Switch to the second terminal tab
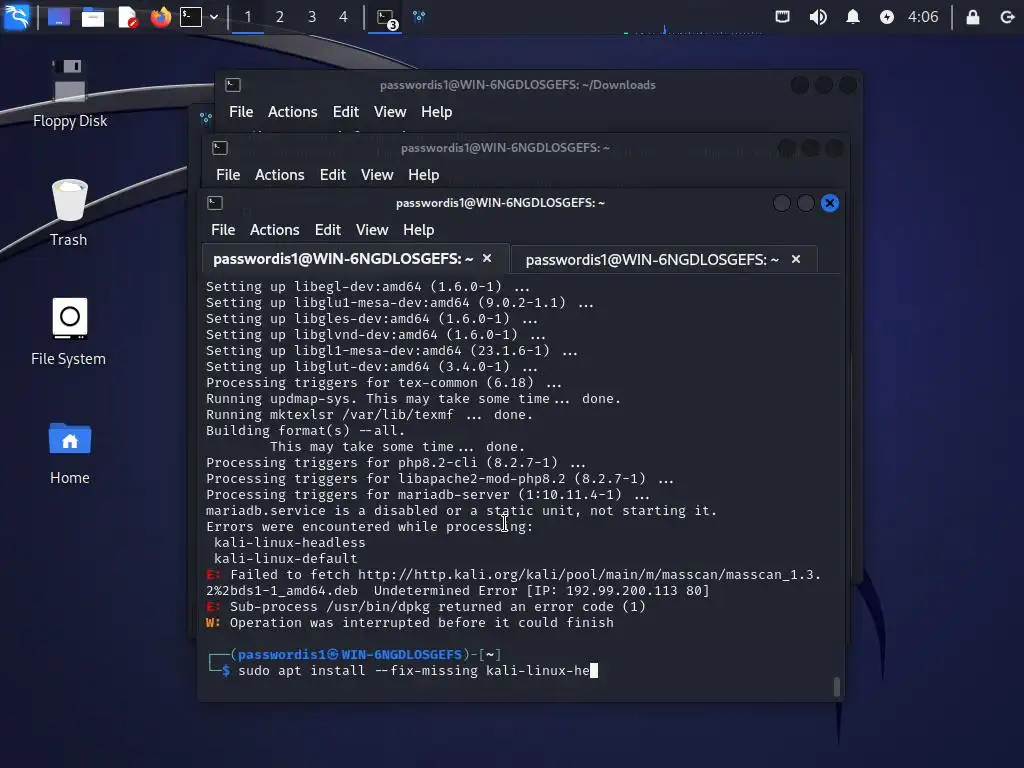The image size is (1024, 768). coord(652,260)
